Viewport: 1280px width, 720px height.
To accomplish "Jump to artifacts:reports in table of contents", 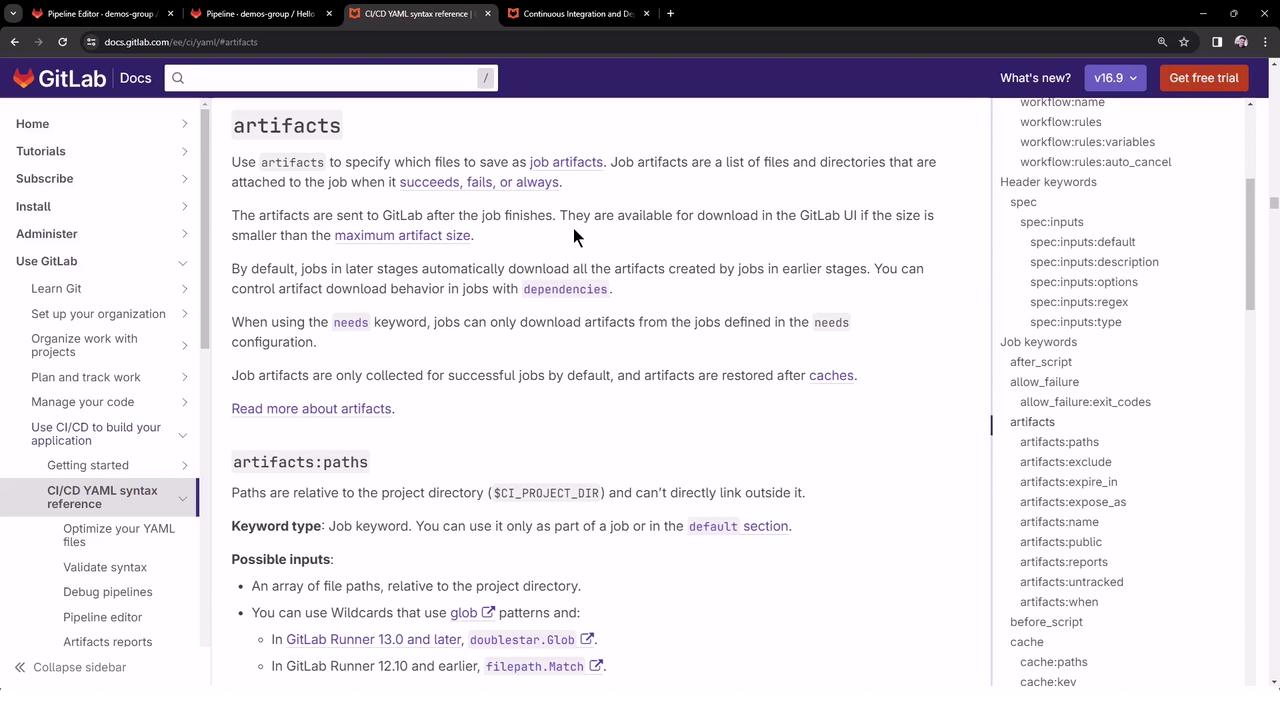I will (x=1064, y=562).
